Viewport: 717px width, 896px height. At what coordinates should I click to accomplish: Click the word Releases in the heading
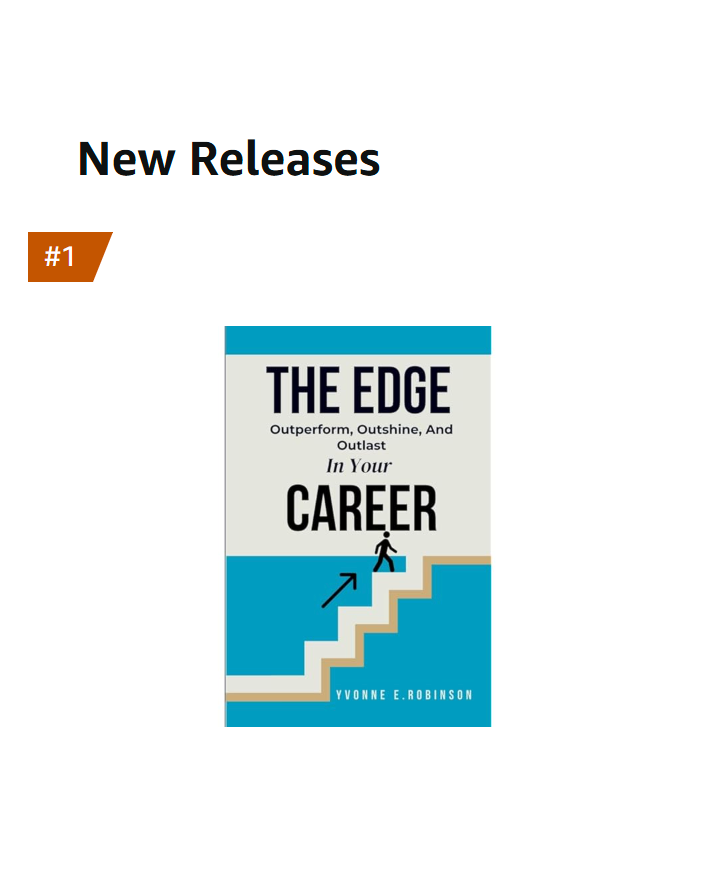pyautogui.click(x=285, y=159)
